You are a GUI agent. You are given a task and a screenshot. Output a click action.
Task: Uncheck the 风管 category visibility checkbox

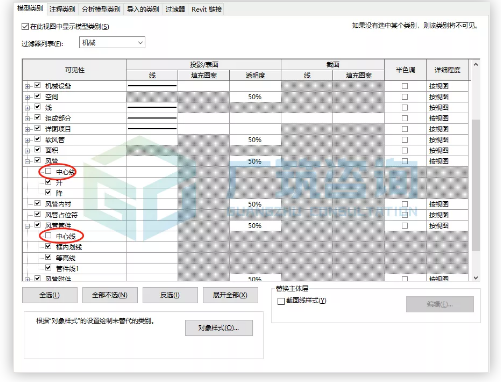(x=38, y=160)
